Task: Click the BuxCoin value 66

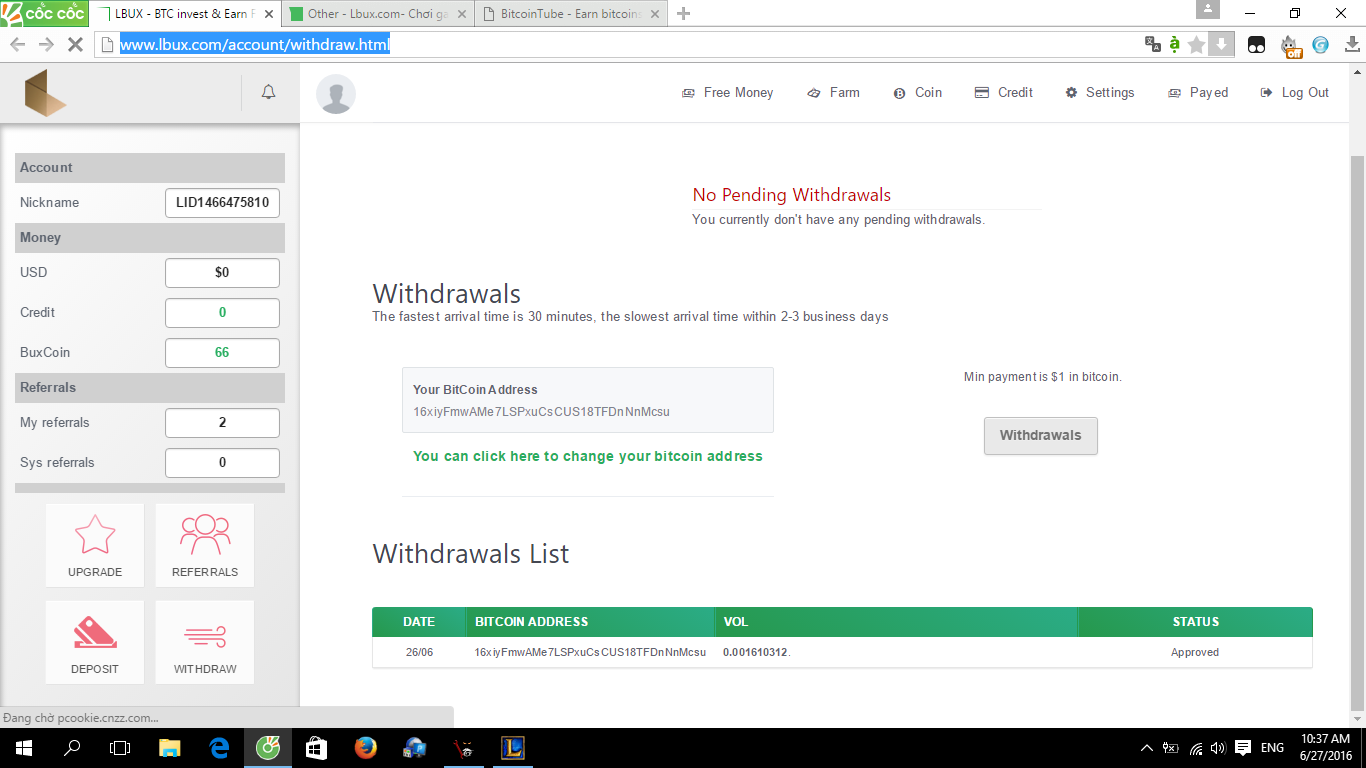Action: tap(222, 353)
